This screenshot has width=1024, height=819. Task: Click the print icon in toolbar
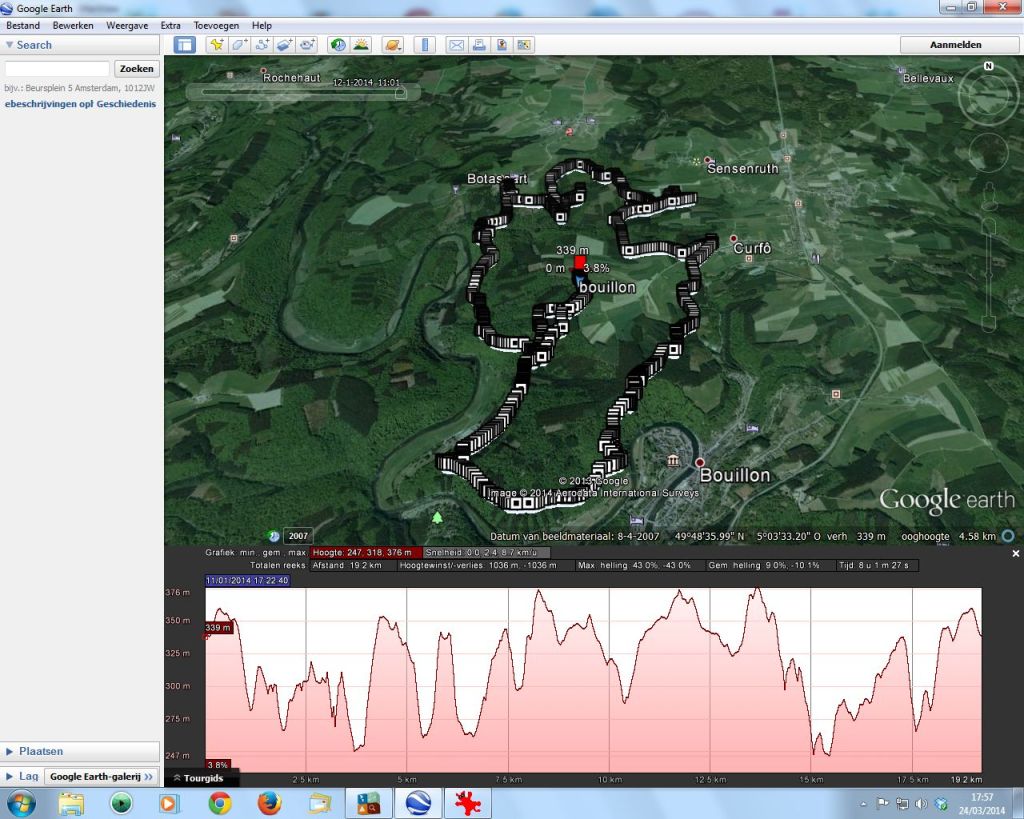click(x=479, y=45)
